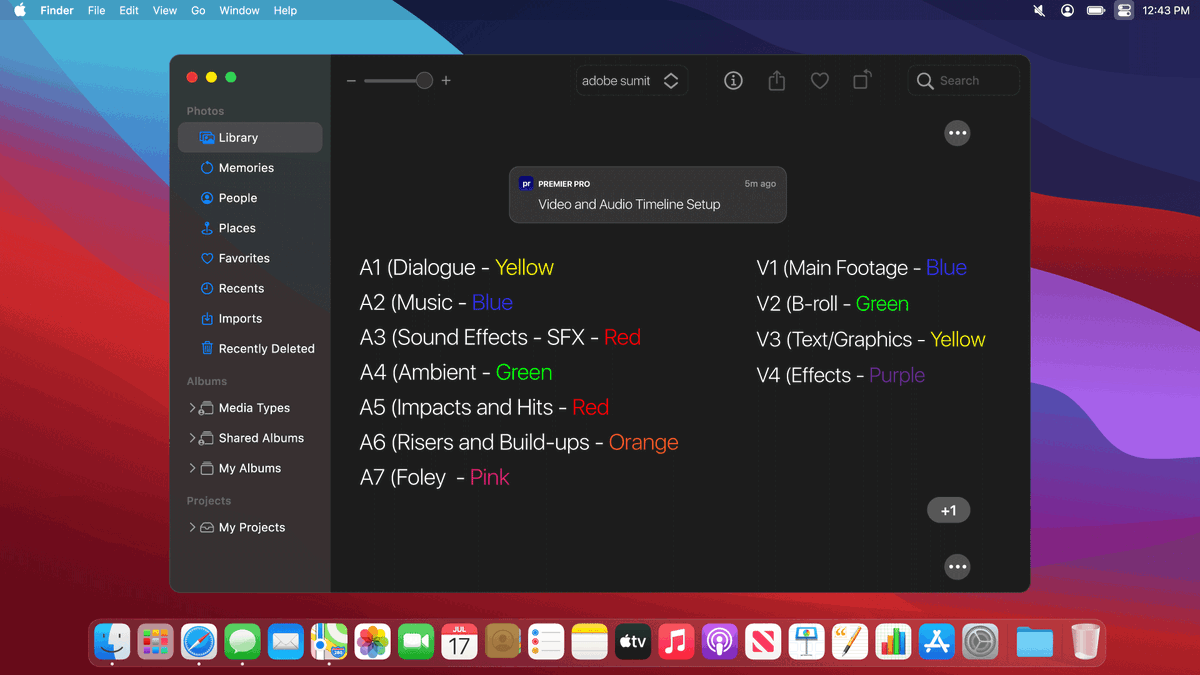Favorite with the heart icon

click(819, 81)
